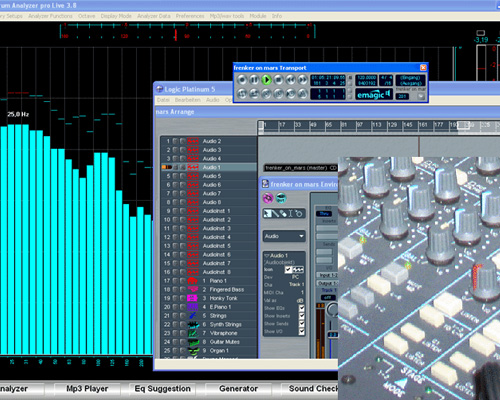Open the Mp3 Player tab button

tap(87, 389)
